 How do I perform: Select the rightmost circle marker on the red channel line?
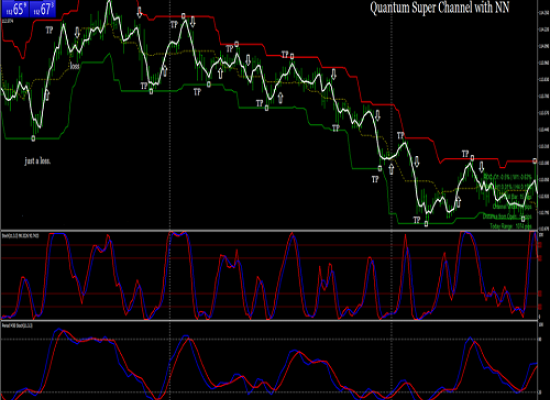(535, 161)
